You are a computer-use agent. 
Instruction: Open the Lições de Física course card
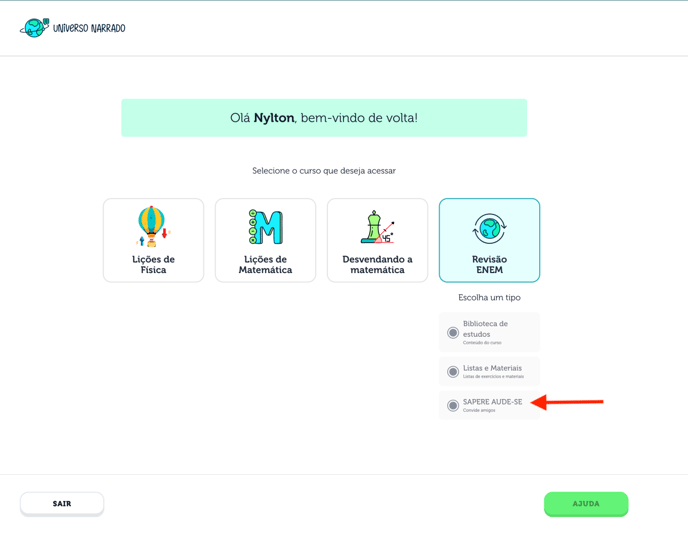153,264
